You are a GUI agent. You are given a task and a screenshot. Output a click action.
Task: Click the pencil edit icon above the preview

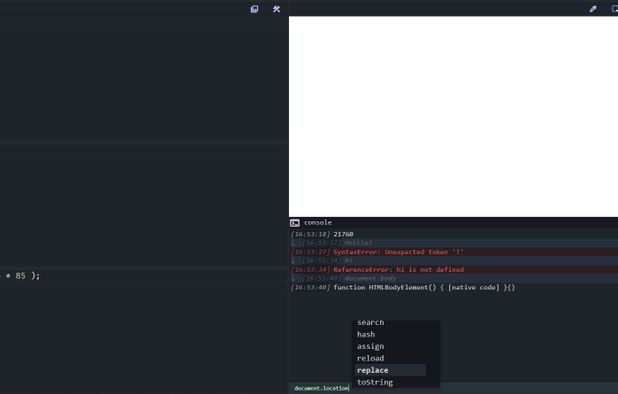click(593, 9)
